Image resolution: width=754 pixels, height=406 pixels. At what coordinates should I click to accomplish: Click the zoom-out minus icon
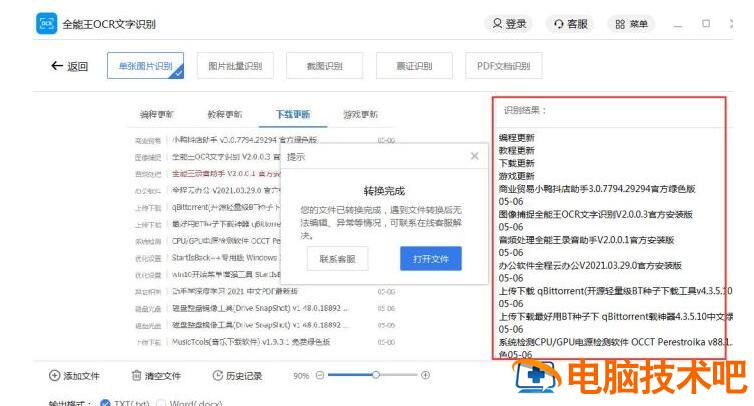[x=320, y=375]
